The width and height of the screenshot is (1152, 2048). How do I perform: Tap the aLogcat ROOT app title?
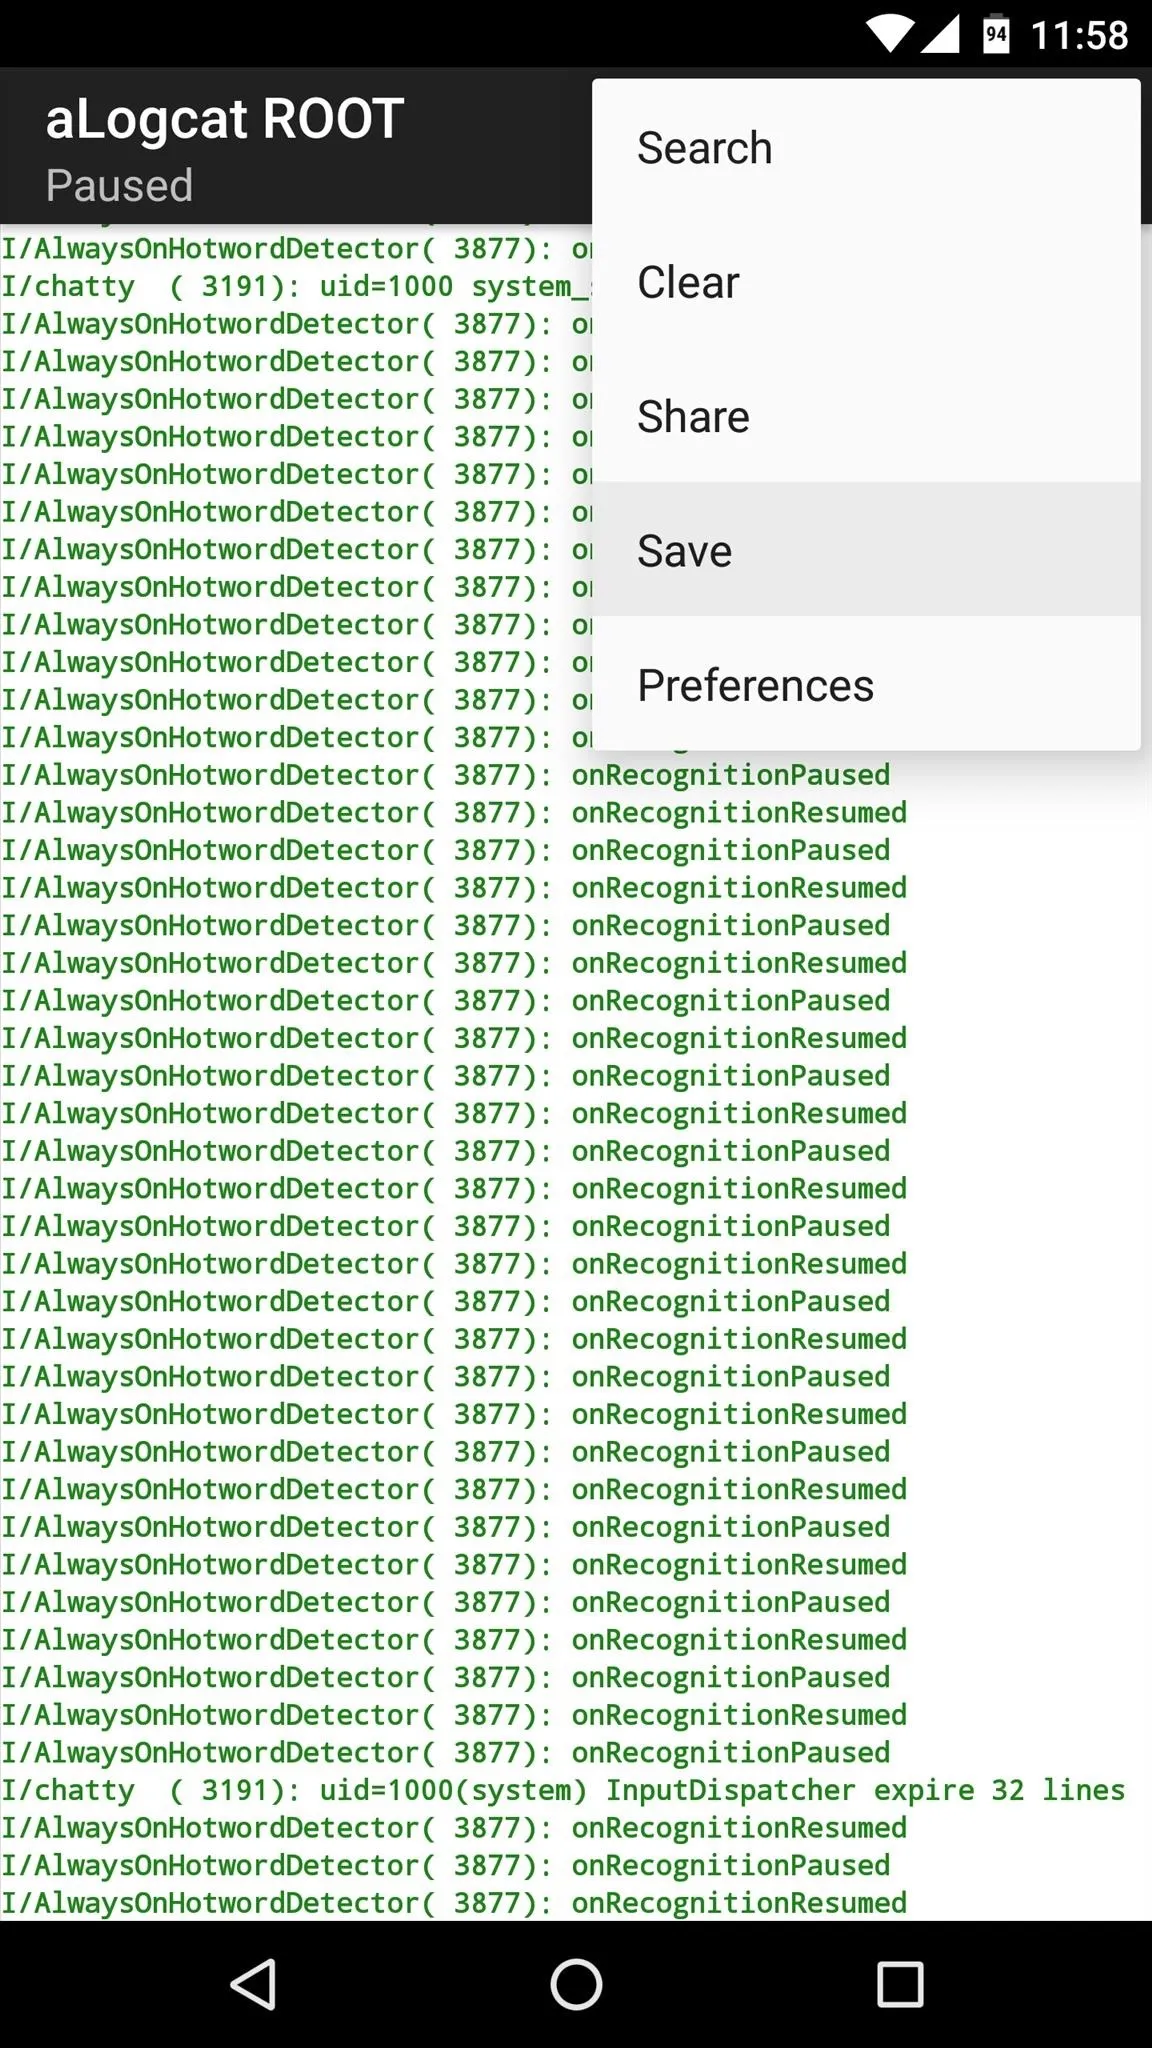click(225, 119)
